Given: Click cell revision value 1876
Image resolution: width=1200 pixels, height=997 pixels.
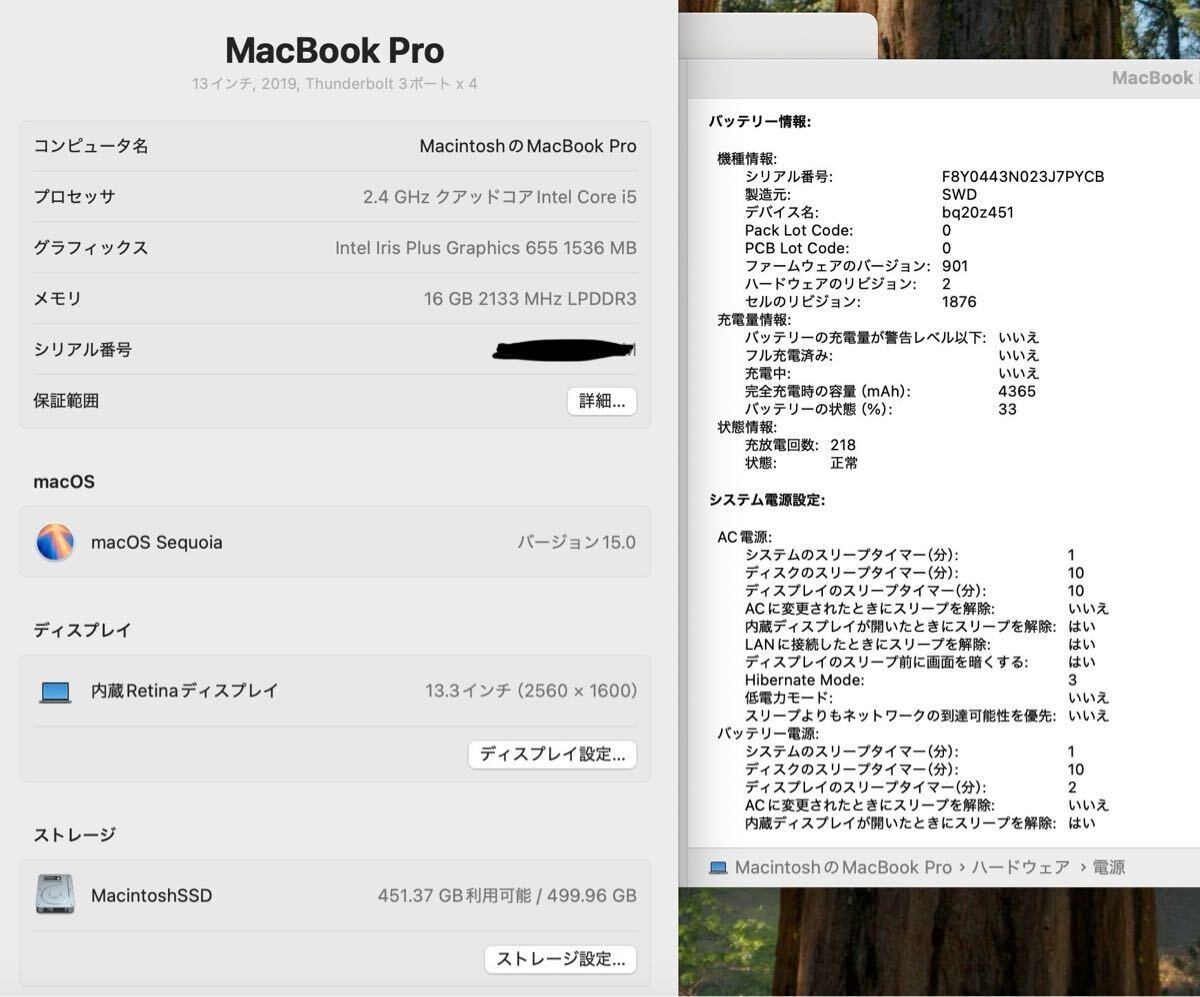Looking at the screenshot, I should pos(960,302).
